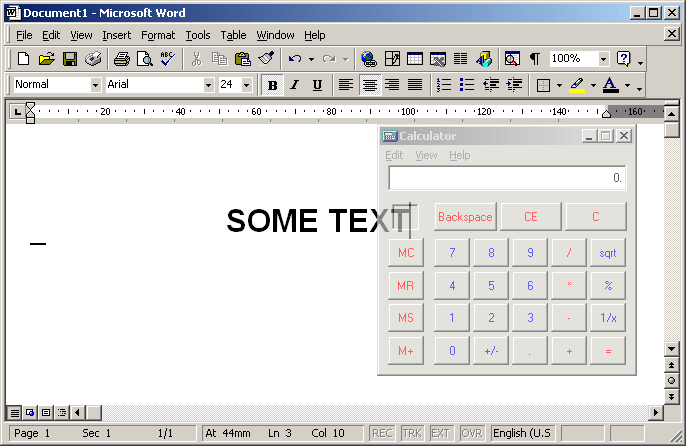Viewport: 686px width, 446px height.
Task: Open font size dropdown showing 24
Action: [x=247, y=85]
